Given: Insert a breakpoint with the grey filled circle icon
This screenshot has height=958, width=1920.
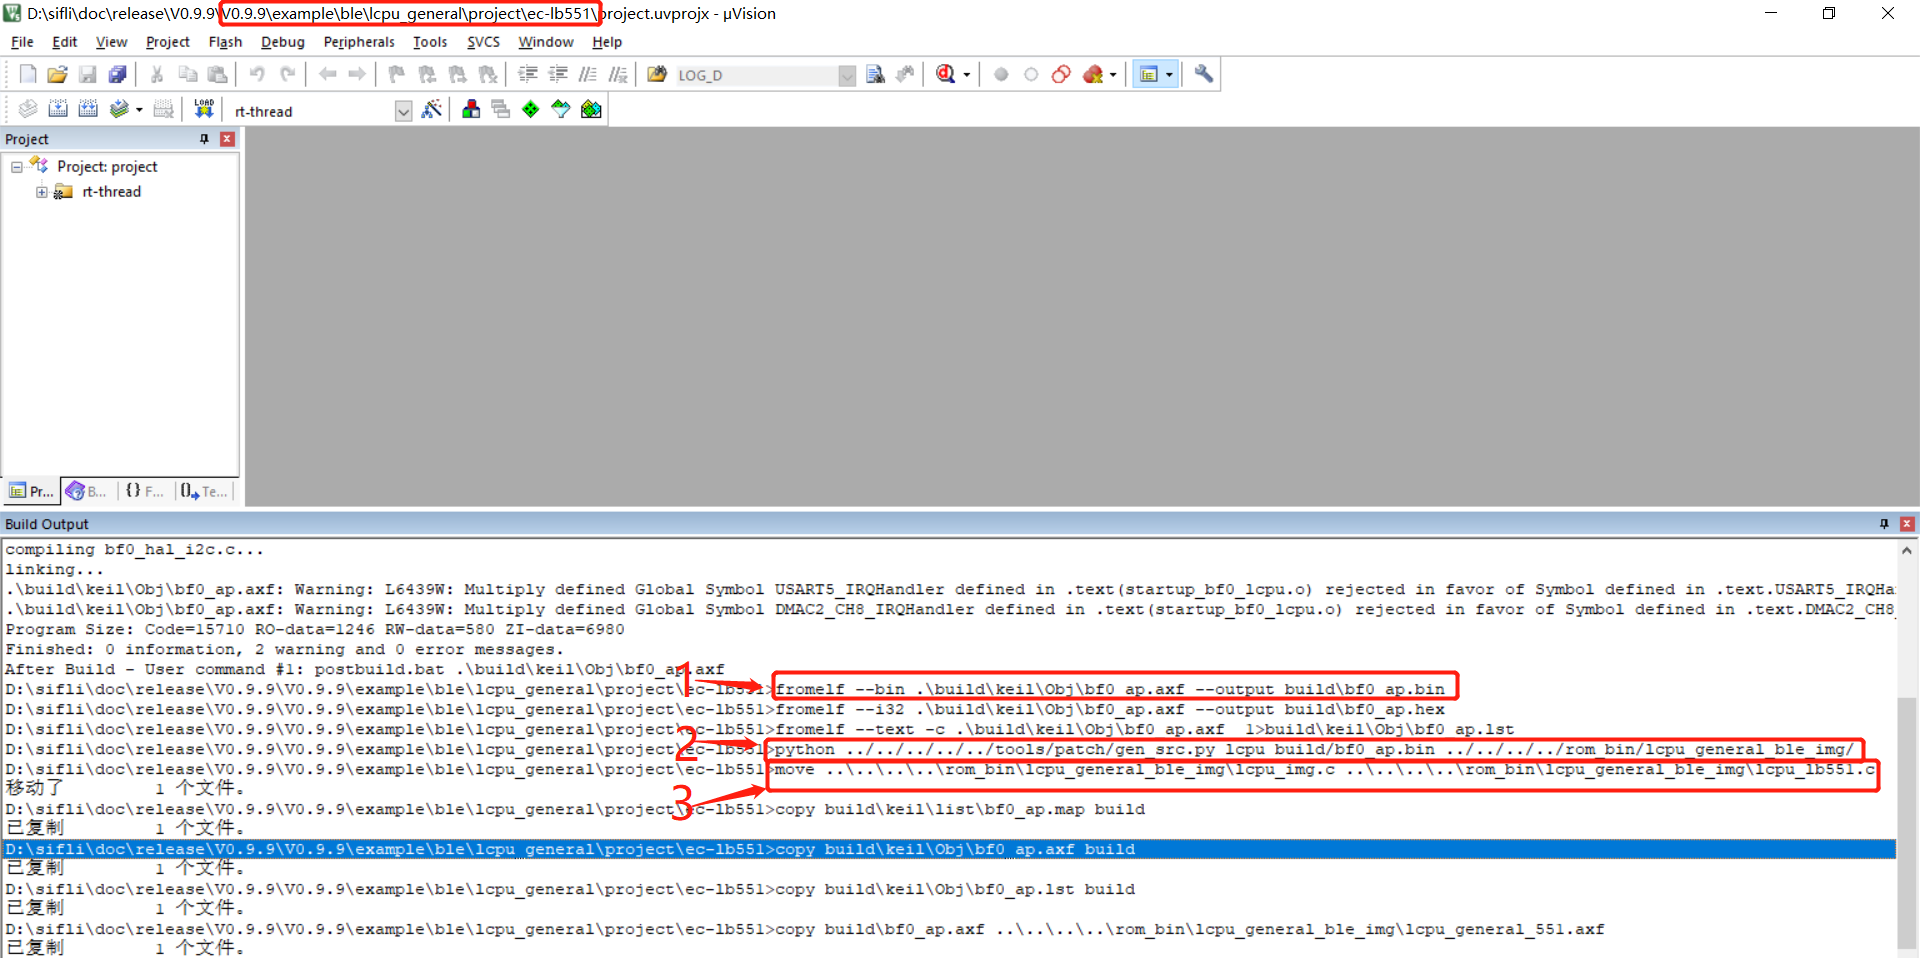Looking at the screenshot, I should pyautogui.click(x=1001, y=74).
